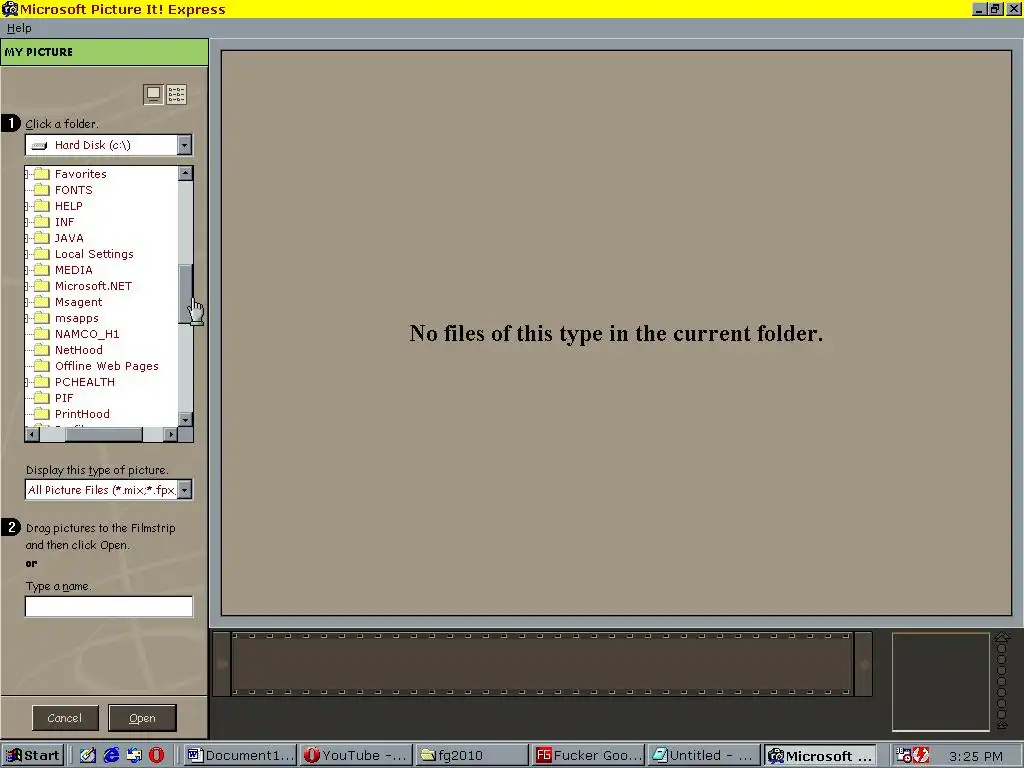The image size is (1024, 768).
Task: Expand the Favorites folder tree node
Action: click(27, 174)
